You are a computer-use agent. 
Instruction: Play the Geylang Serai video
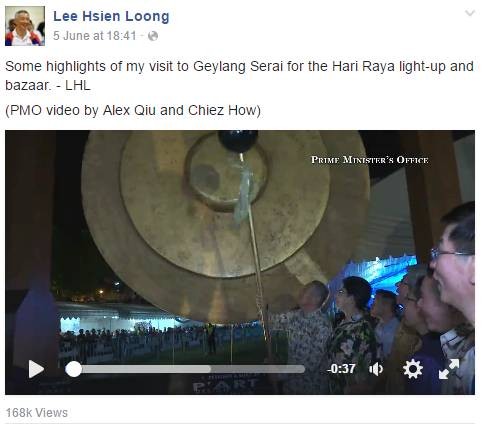(36, 369)
